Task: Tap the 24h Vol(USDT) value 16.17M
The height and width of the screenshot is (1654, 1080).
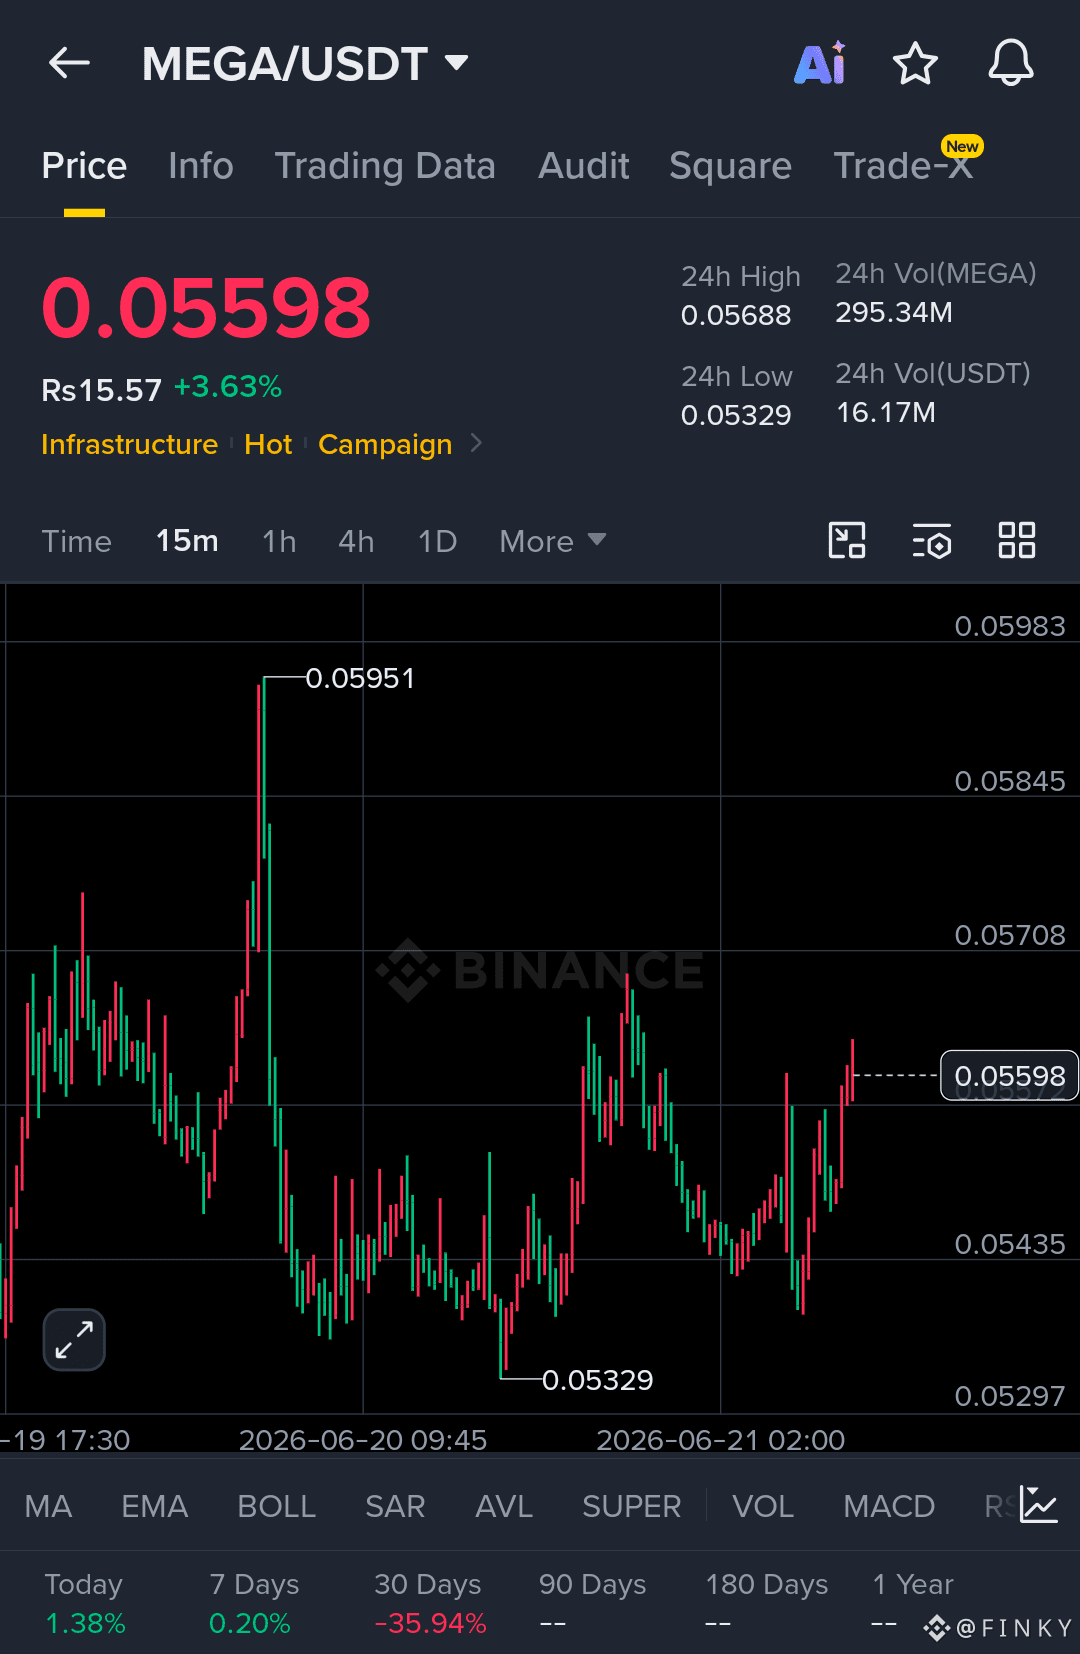Action: [886, 412]
